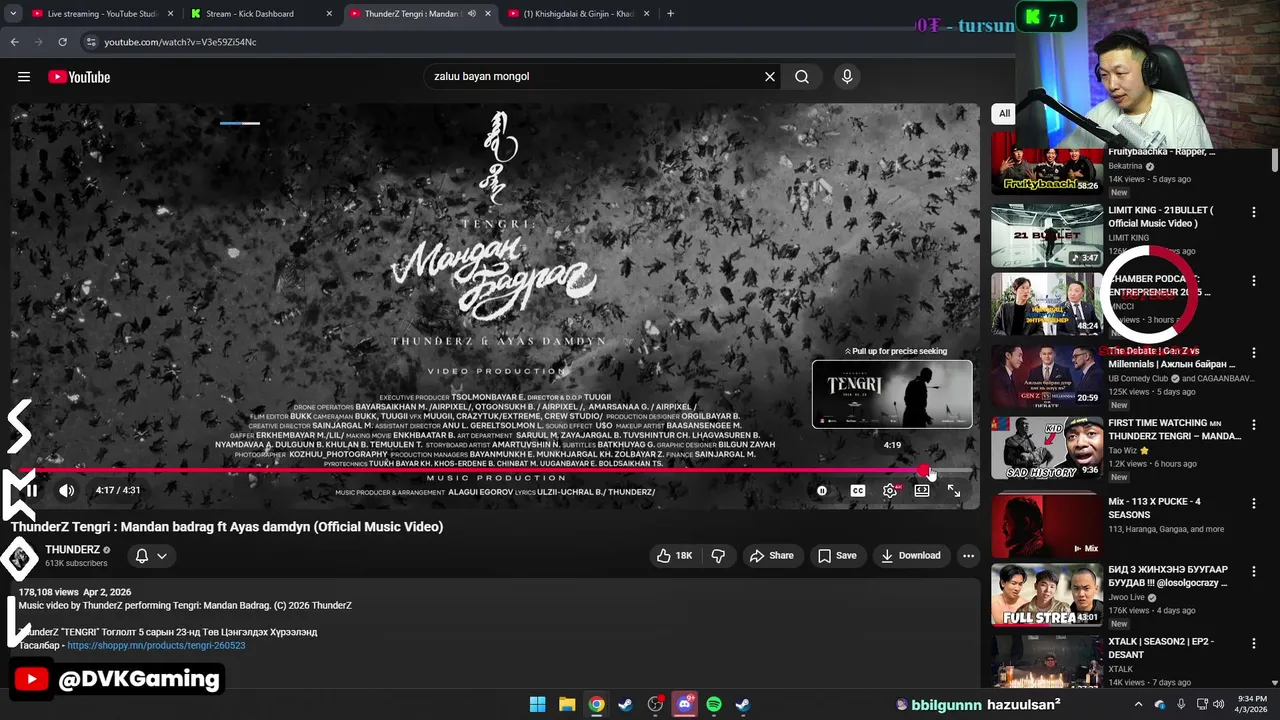Toggle closed captions CC button
Viewport: 1280px width, 720px height.
point(858,491)
